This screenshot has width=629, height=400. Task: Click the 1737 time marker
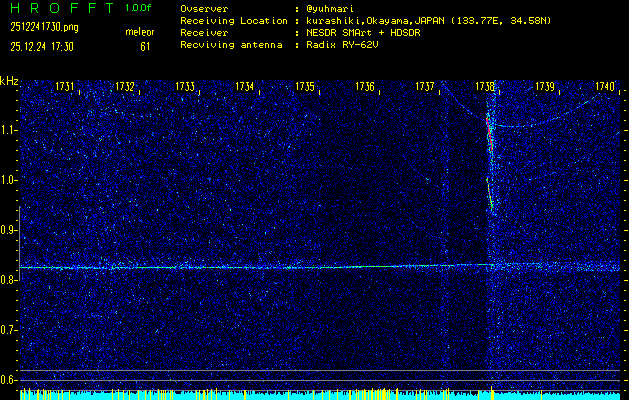click(x=425, y=86)
